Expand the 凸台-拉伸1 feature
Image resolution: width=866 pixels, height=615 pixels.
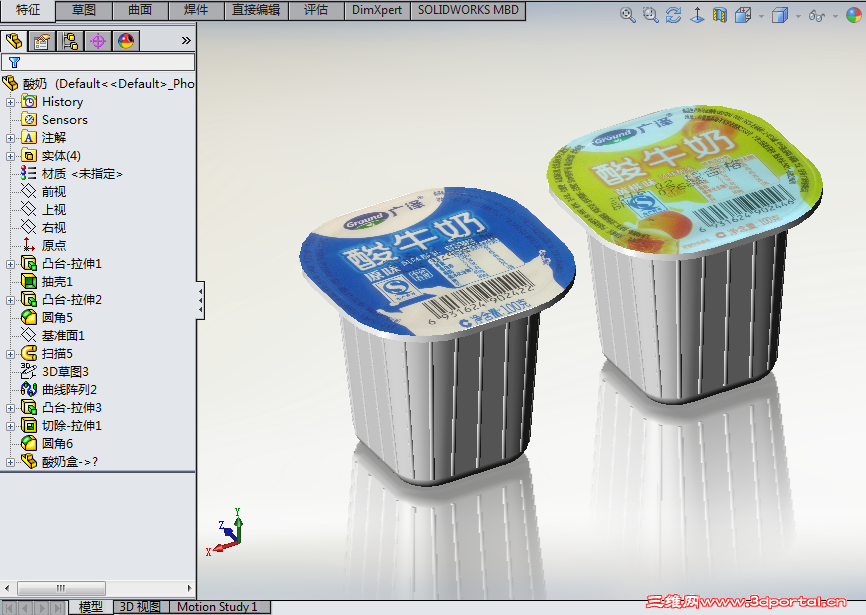coord(10,264)
